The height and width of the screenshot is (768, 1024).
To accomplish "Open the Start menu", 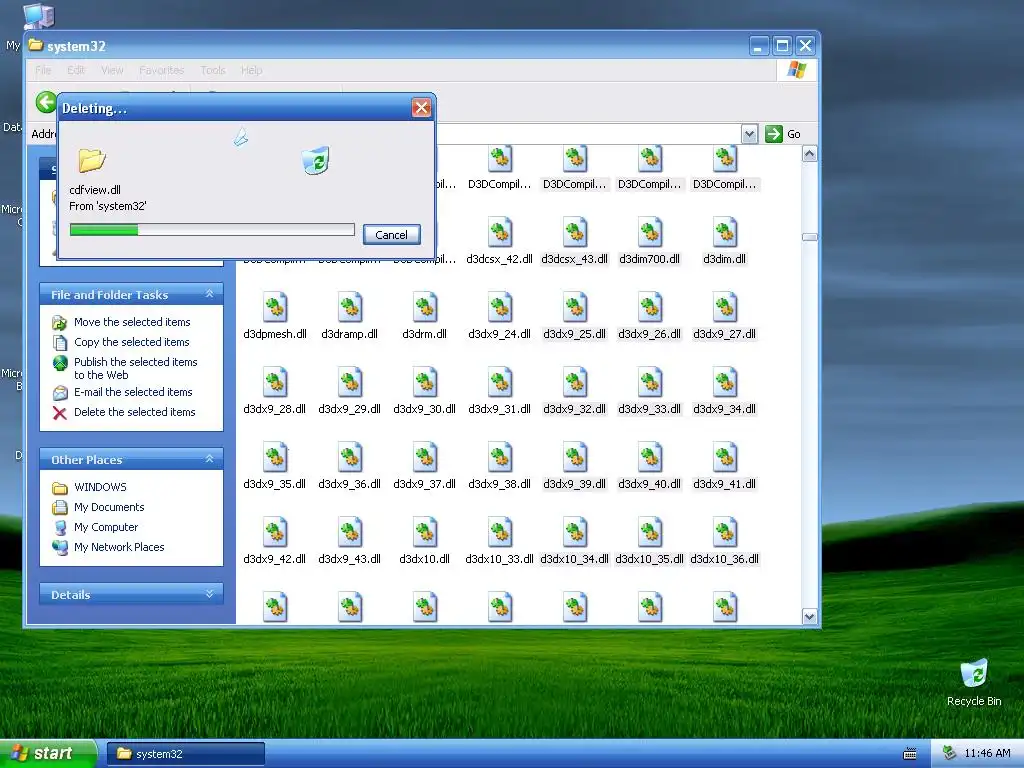I will point(48,753).
